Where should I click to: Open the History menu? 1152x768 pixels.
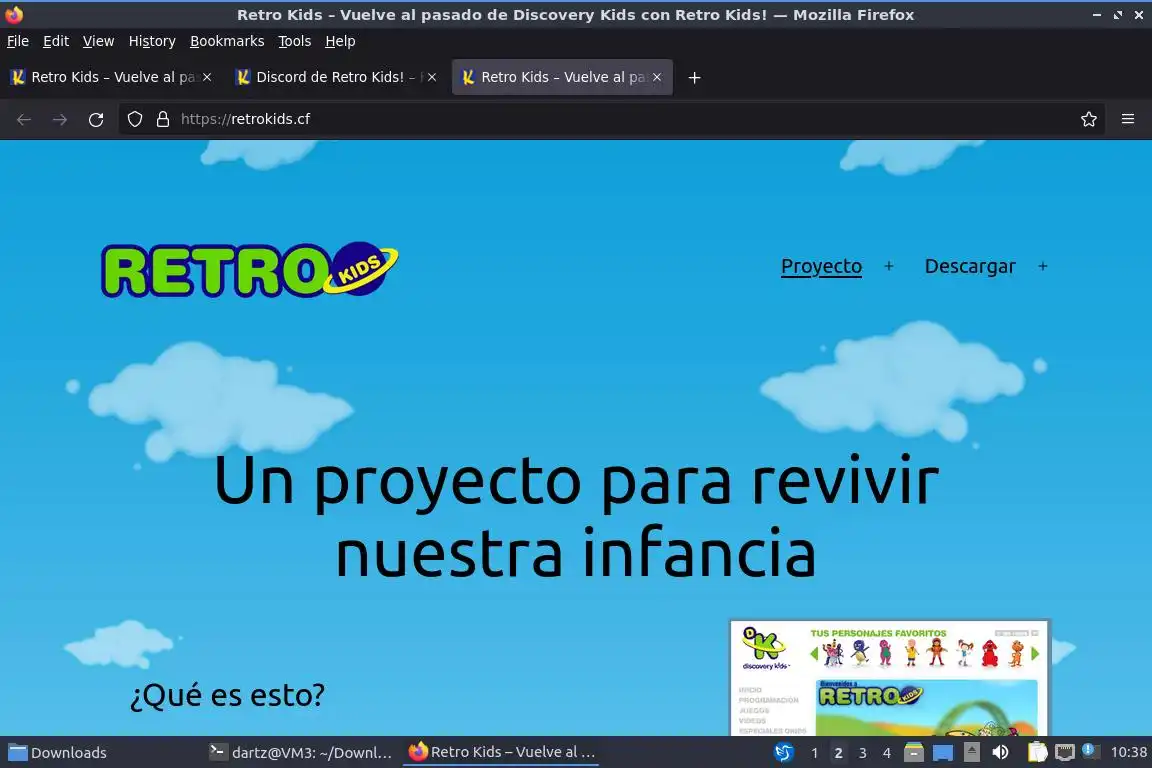(152, 41)
